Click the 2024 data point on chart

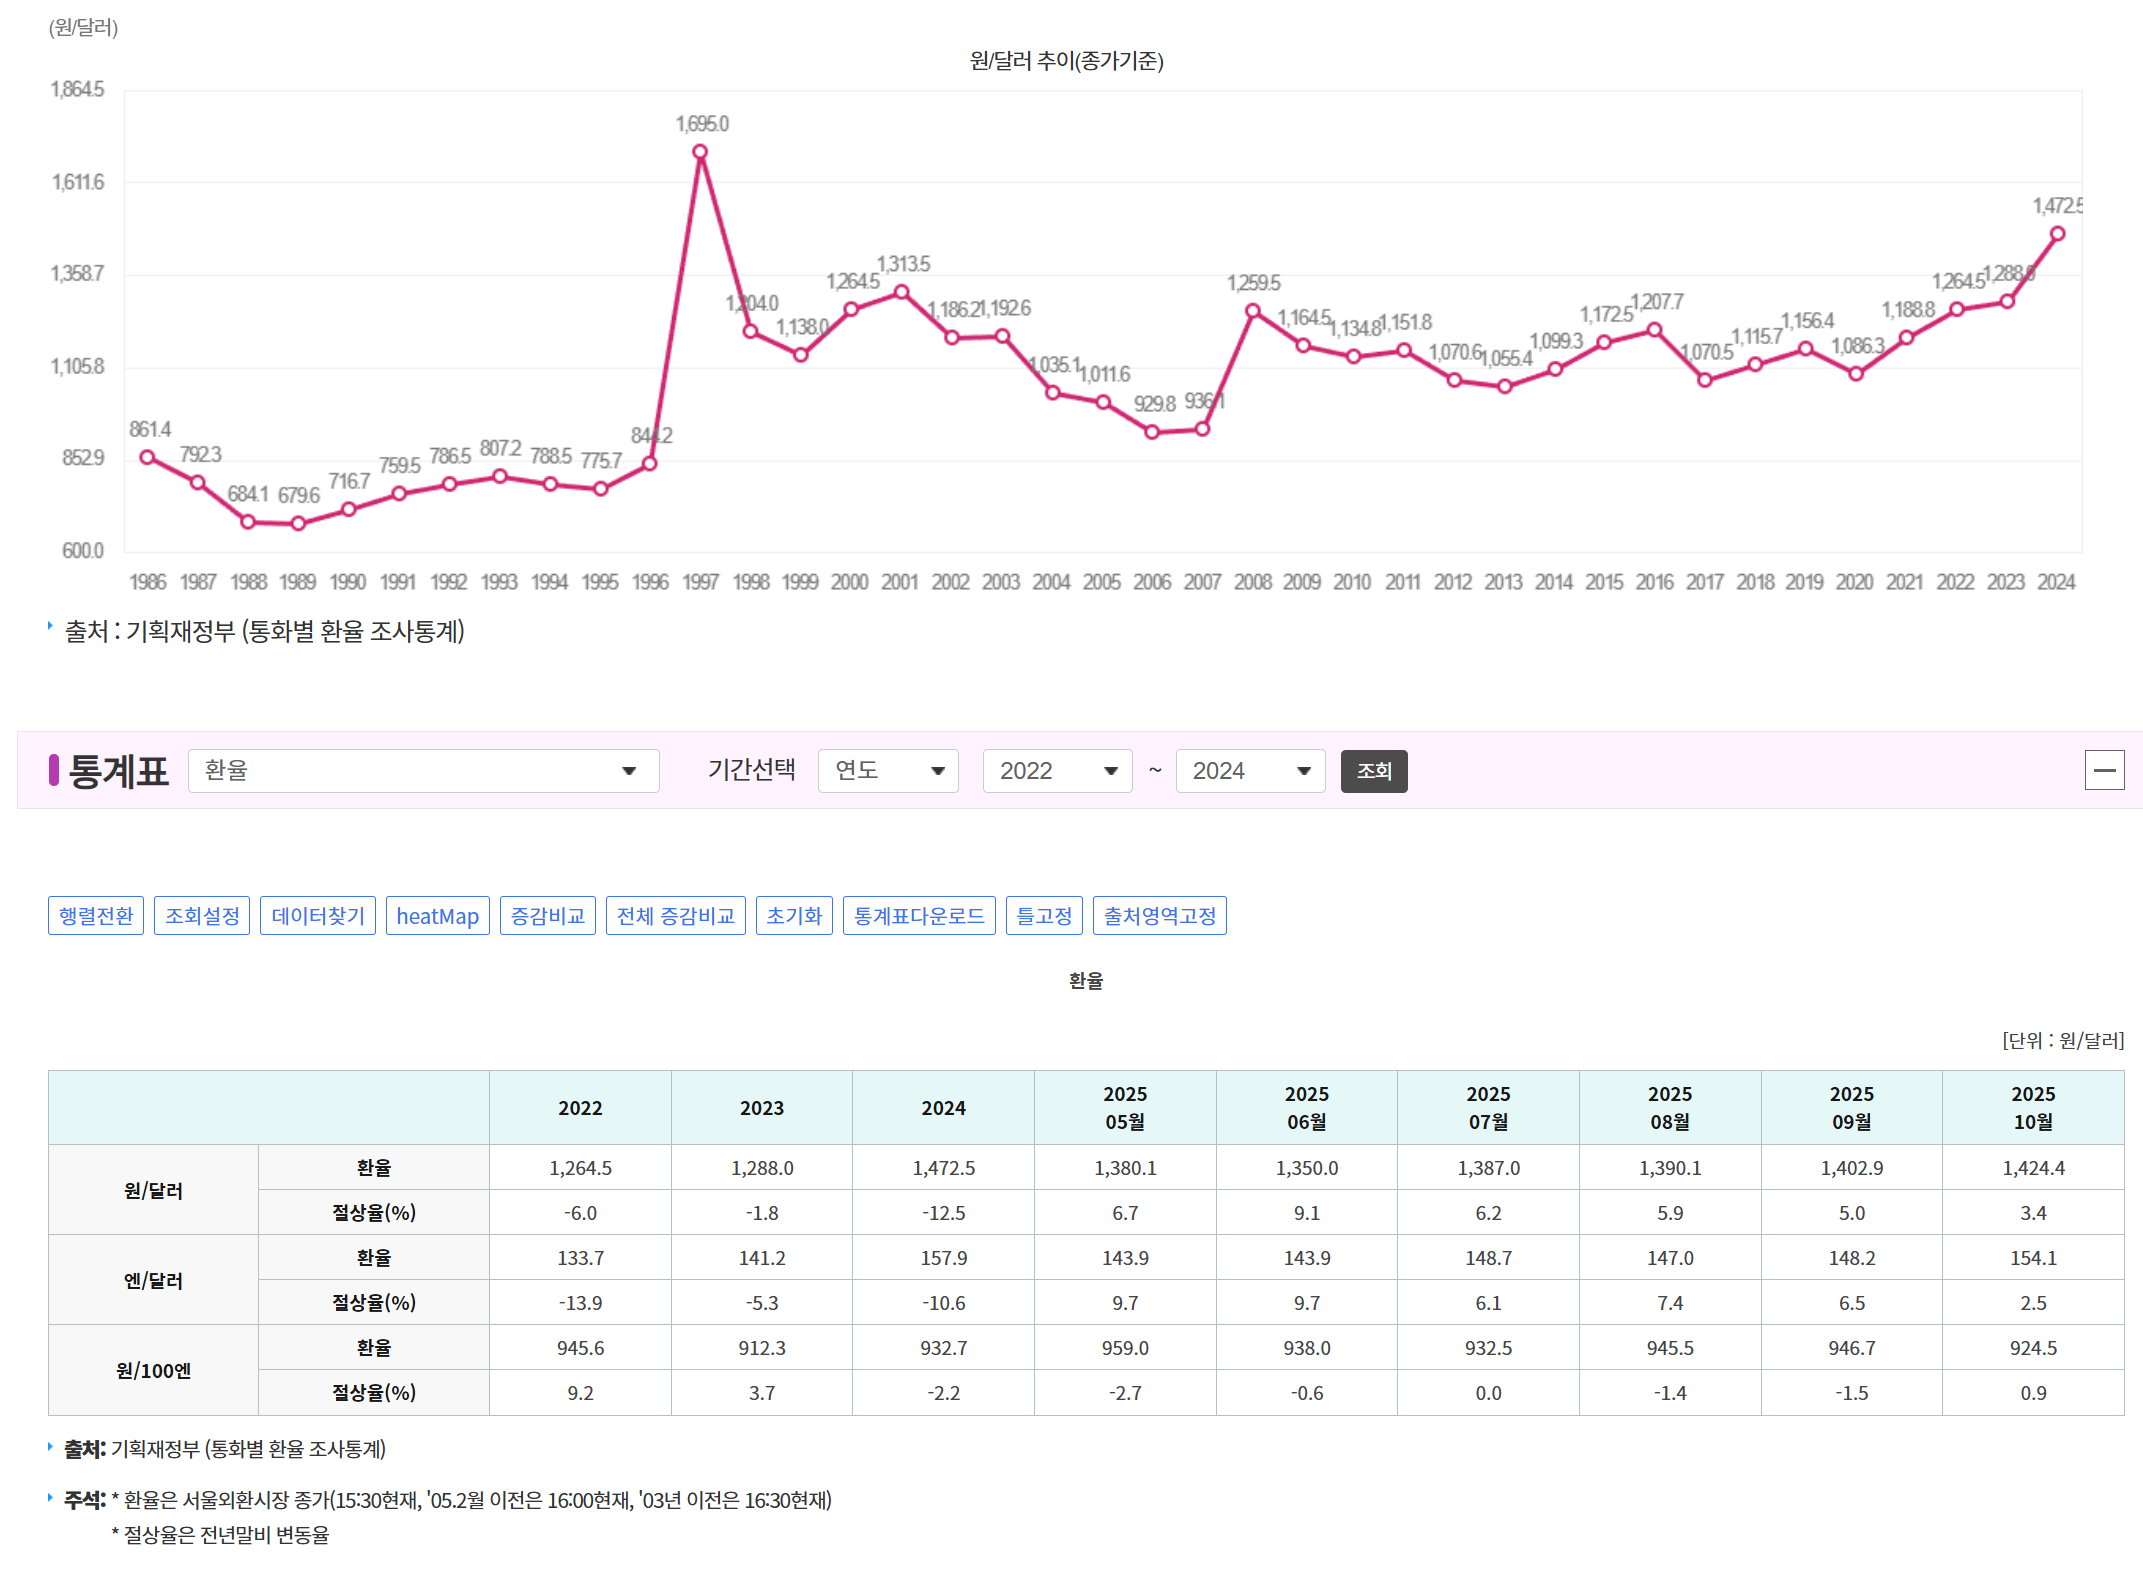[2057, 234]
